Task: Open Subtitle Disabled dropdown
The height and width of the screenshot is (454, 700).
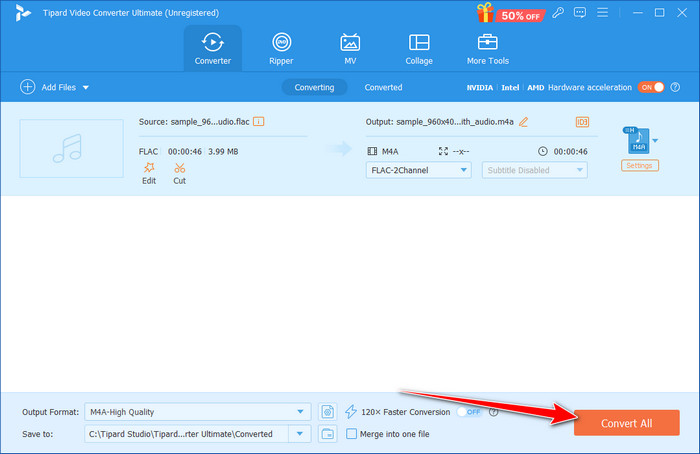Action: 534,170
